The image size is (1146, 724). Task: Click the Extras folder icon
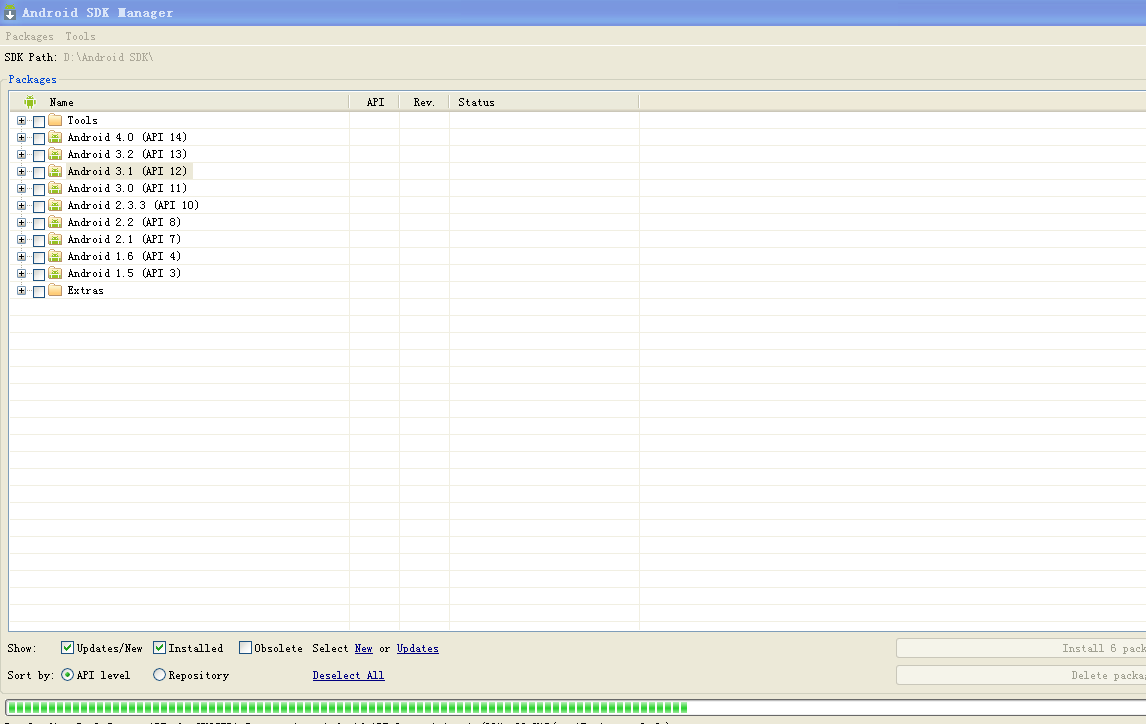click(x=55, y=290)
